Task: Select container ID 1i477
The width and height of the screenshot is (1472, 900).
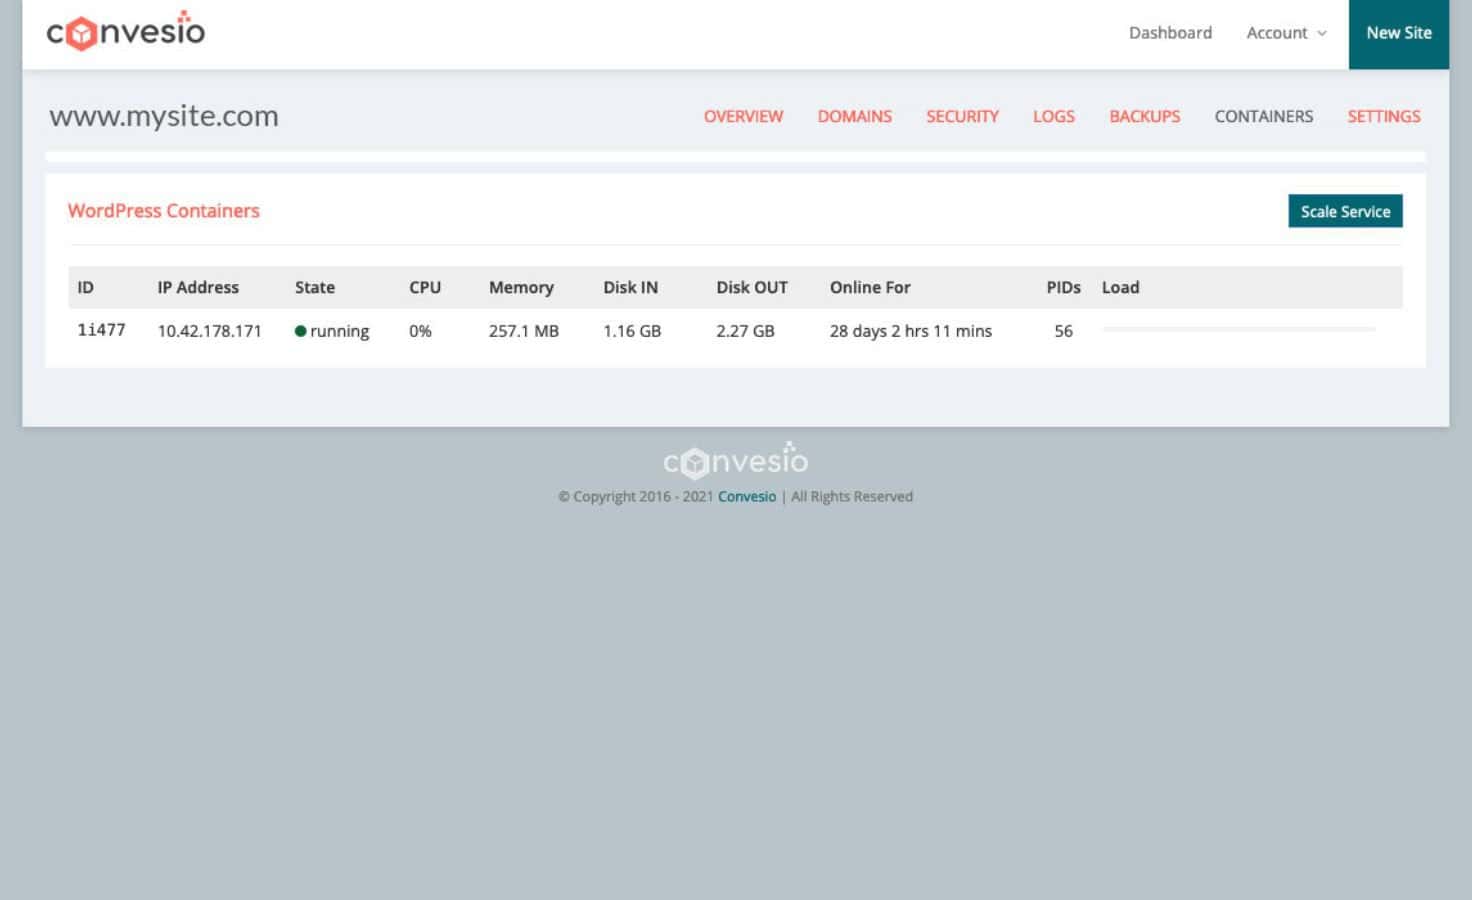Action: (100, 330)
